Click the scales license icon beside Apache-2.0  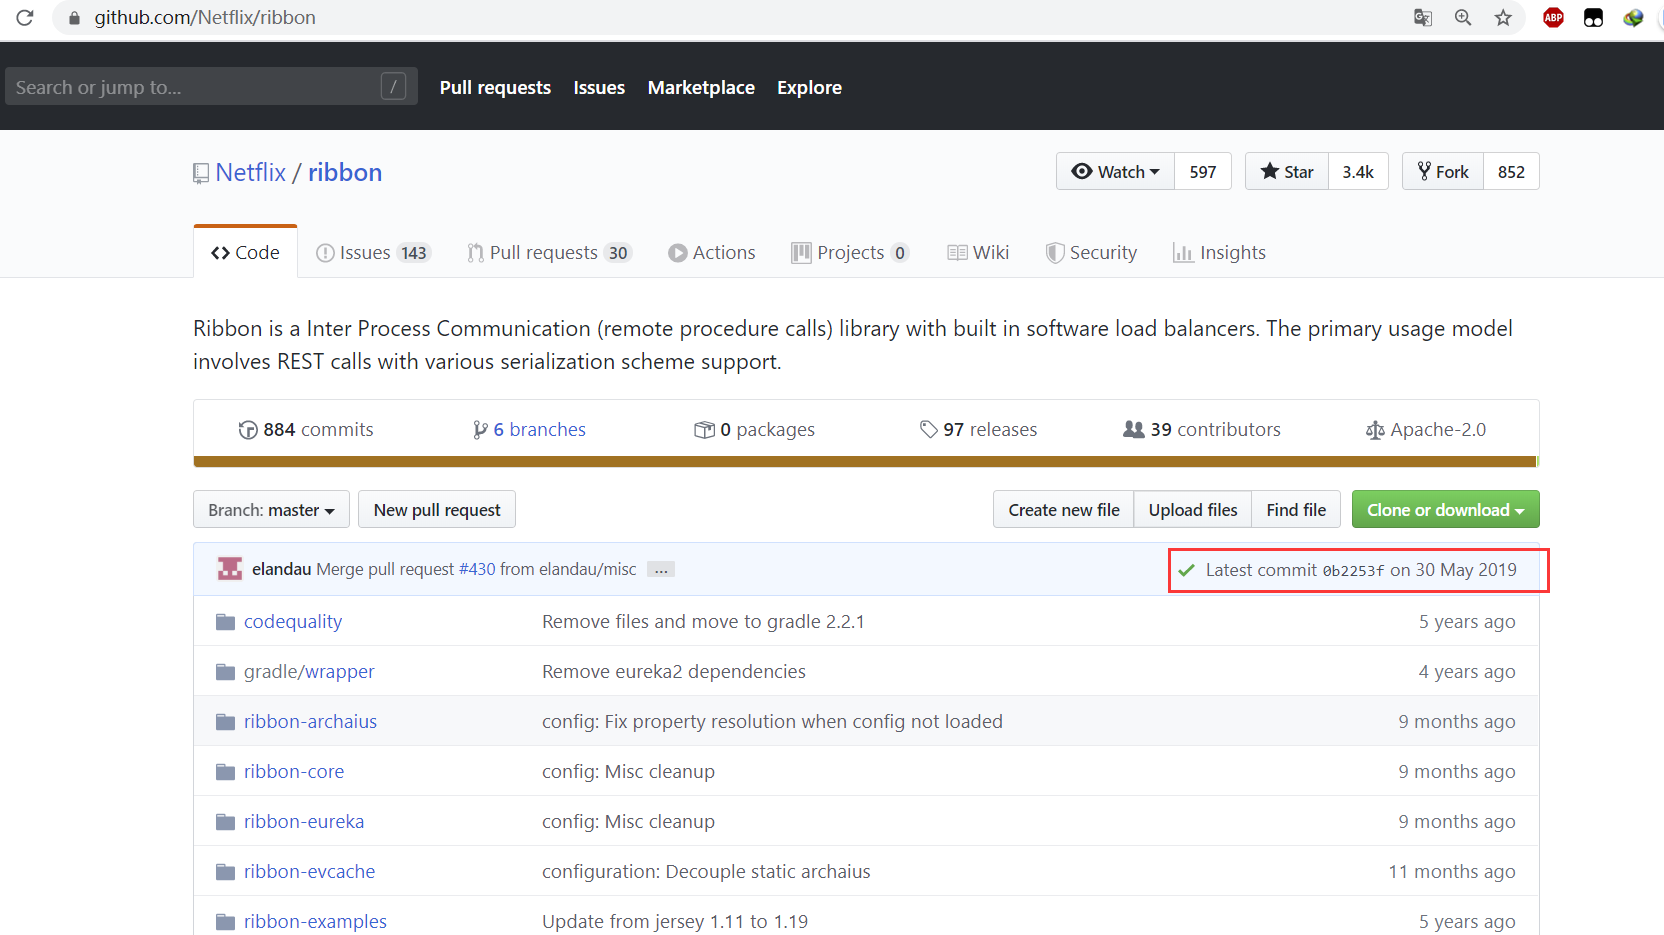click(x=1375, y=430)
